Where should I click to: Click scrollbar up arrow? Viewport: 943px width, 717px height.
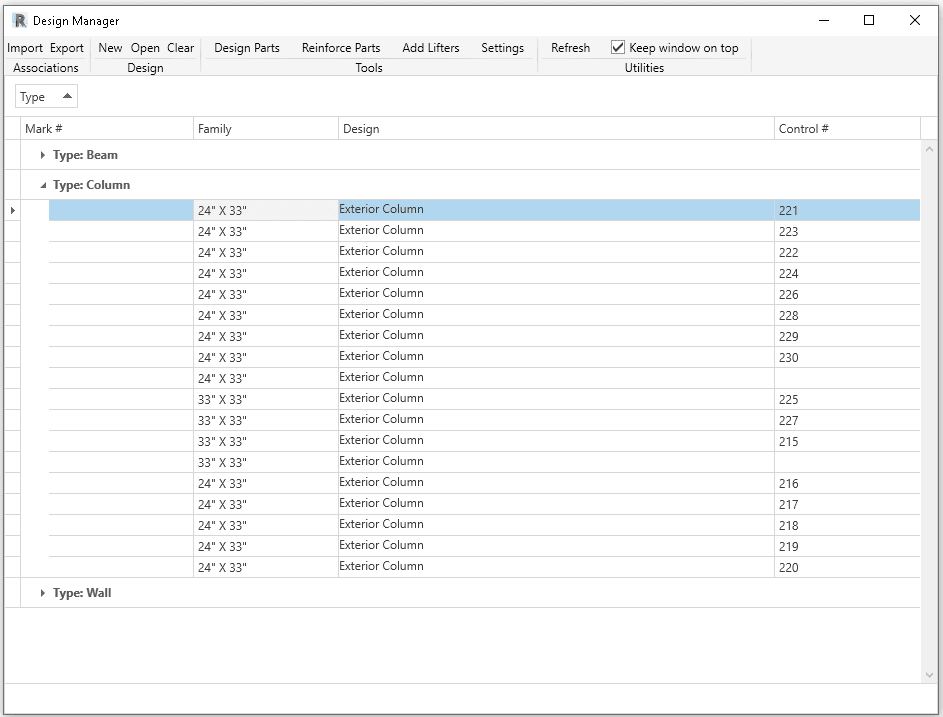929,149
